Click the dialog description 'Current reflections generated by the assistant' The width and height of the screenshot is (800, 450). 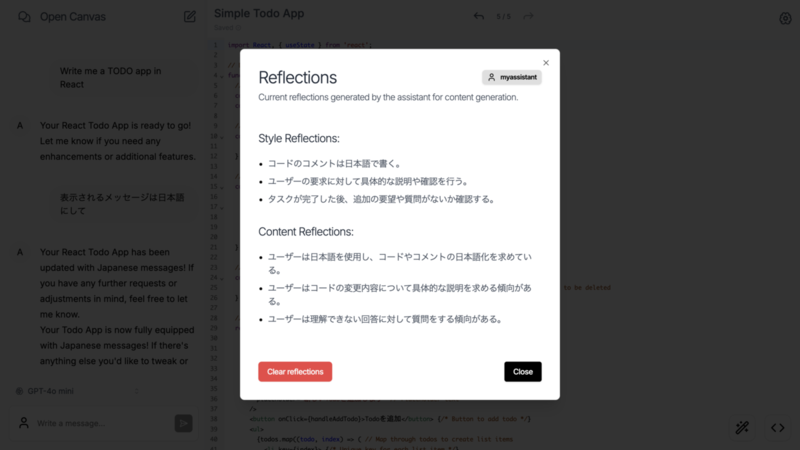click(x=388, y=97)
